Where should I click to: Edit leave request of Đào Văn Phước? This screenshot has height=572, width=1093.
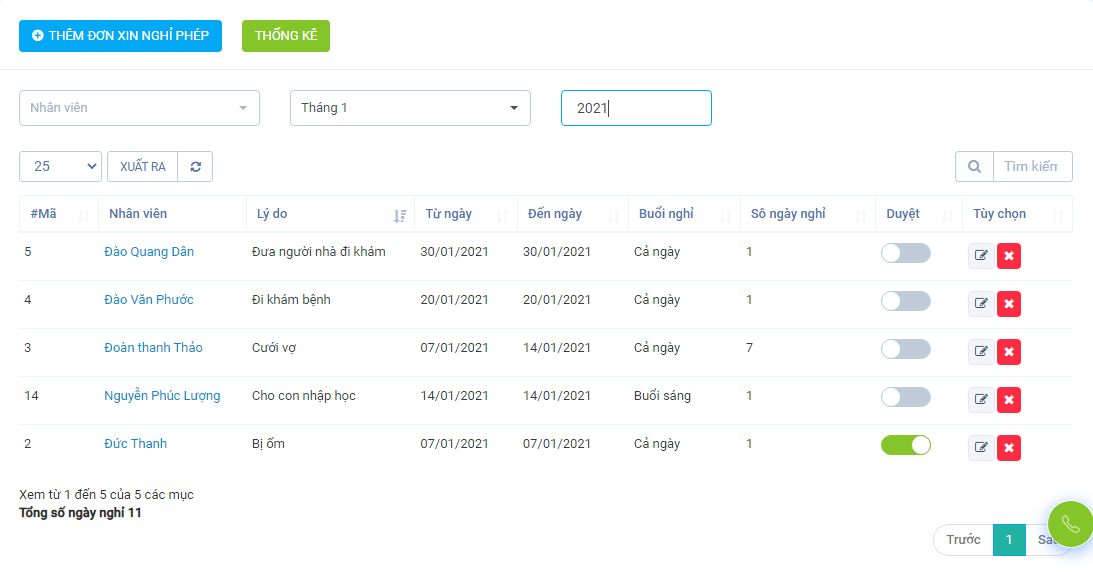(x=981, y=304)
